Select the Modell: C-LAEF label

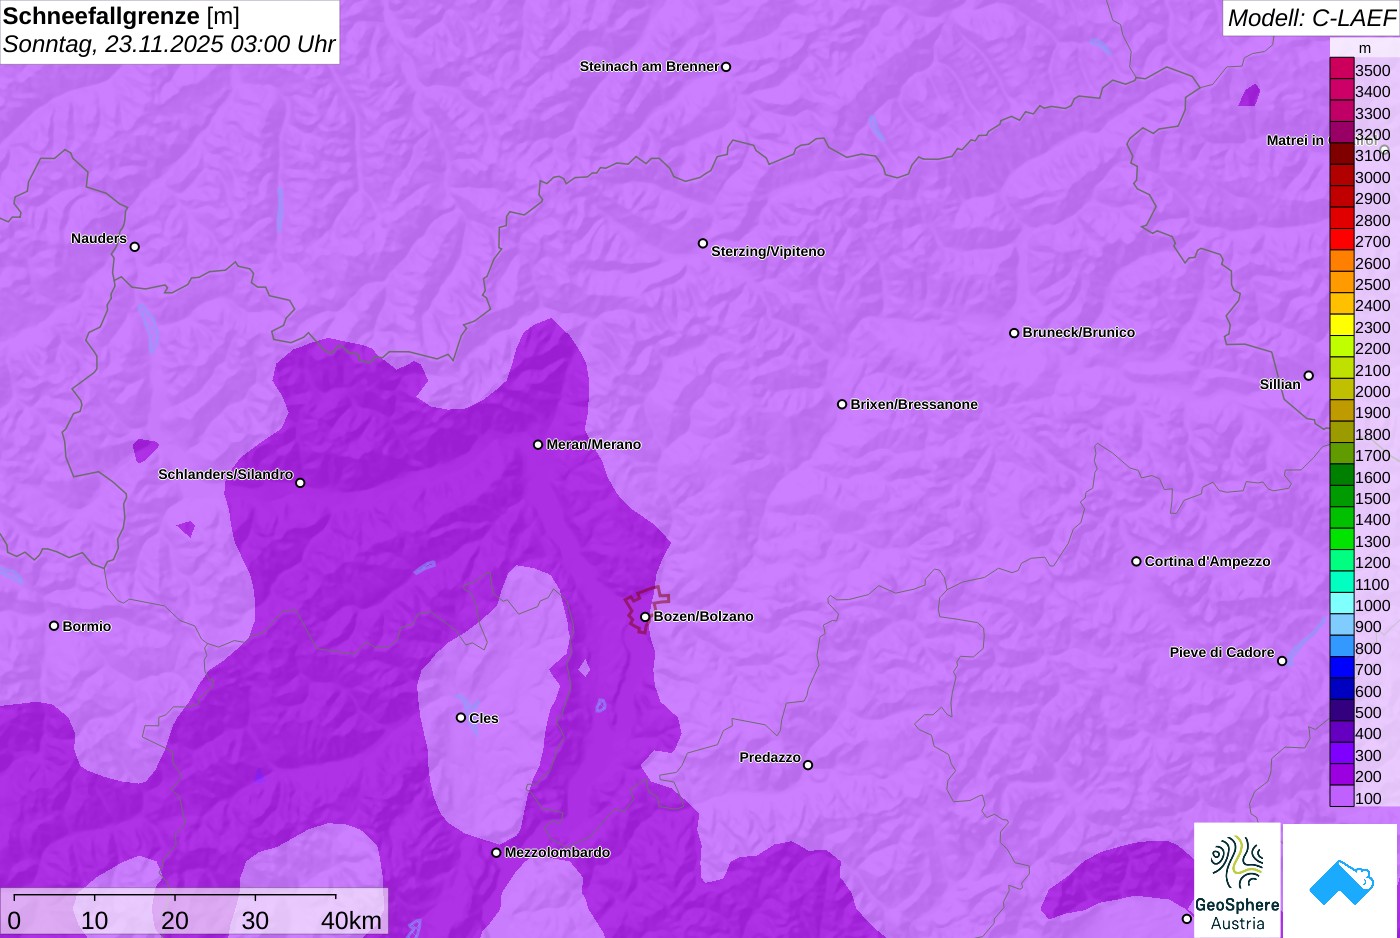[x=1311, y=18]
